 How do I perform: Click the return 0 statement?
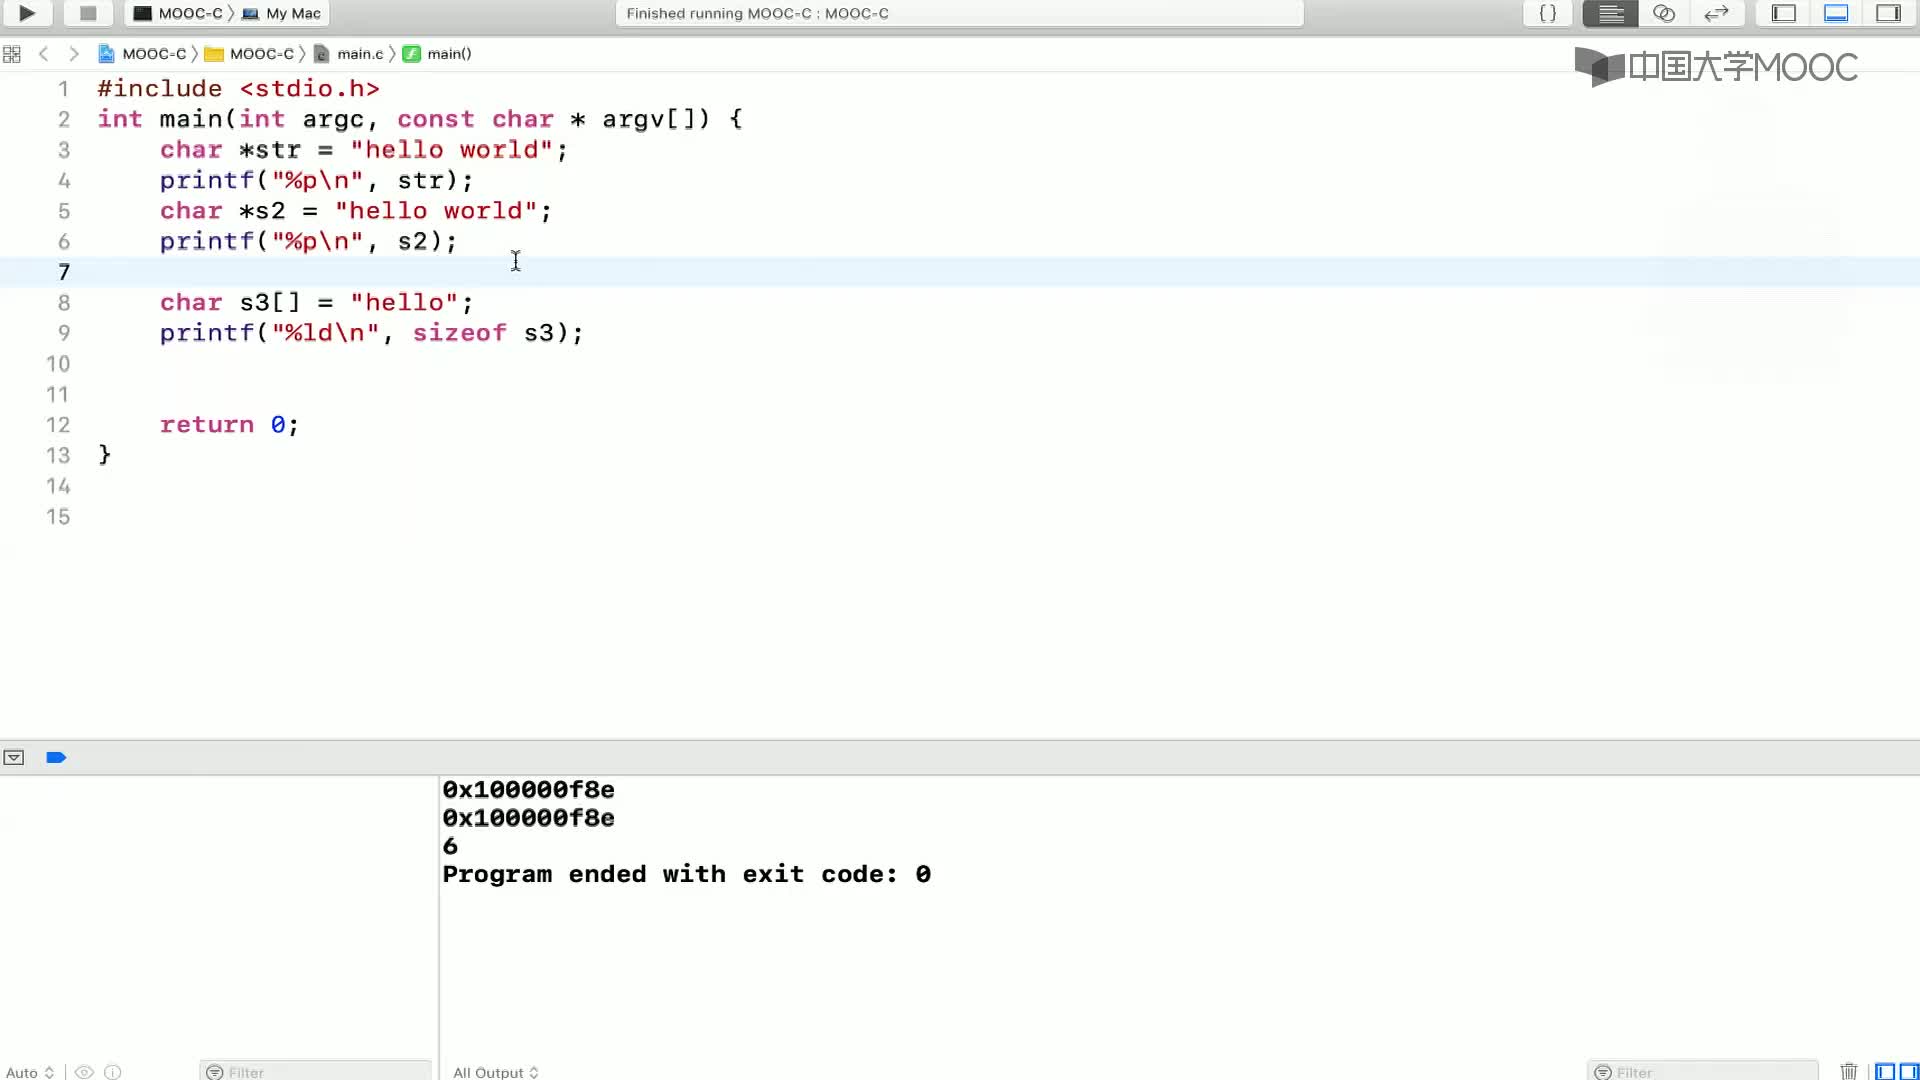click(229, 425)
